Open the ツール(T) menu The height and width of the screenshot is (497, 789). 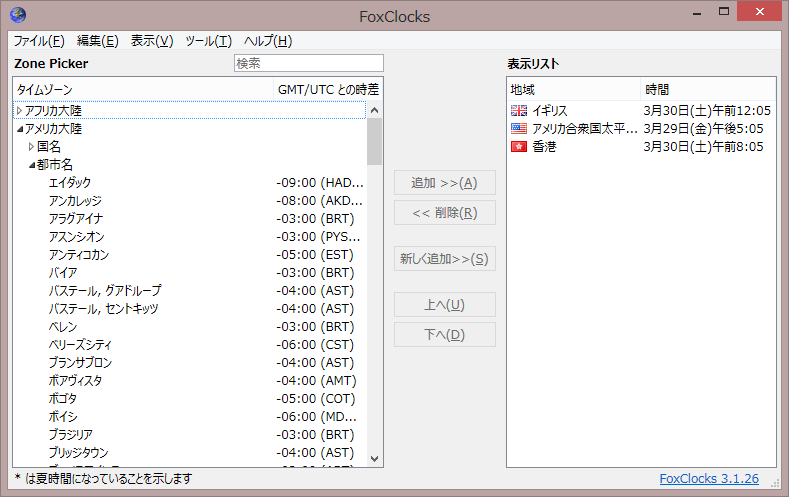[x=208, y=41]
